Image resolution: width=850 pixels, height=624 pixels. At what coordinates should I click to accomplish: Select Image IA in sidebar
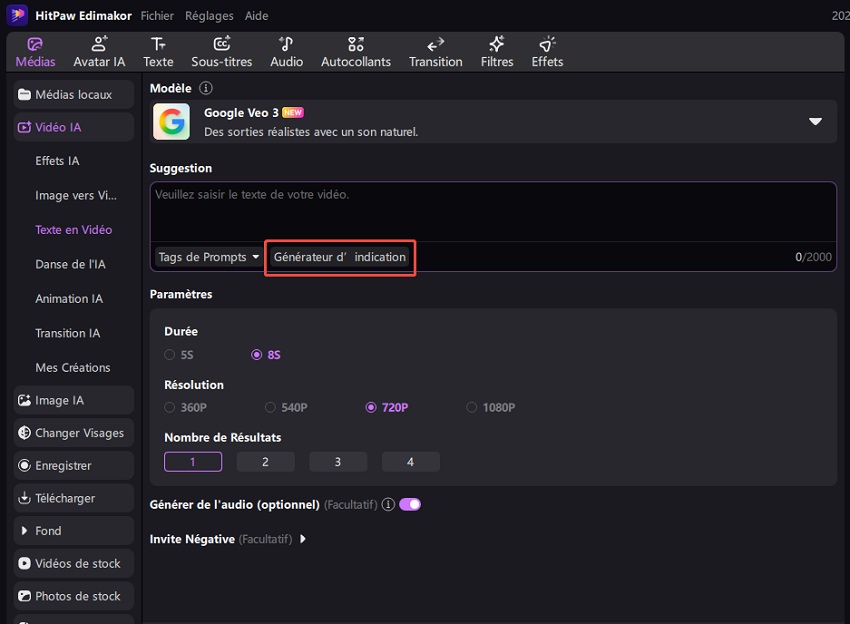[74, 400]
